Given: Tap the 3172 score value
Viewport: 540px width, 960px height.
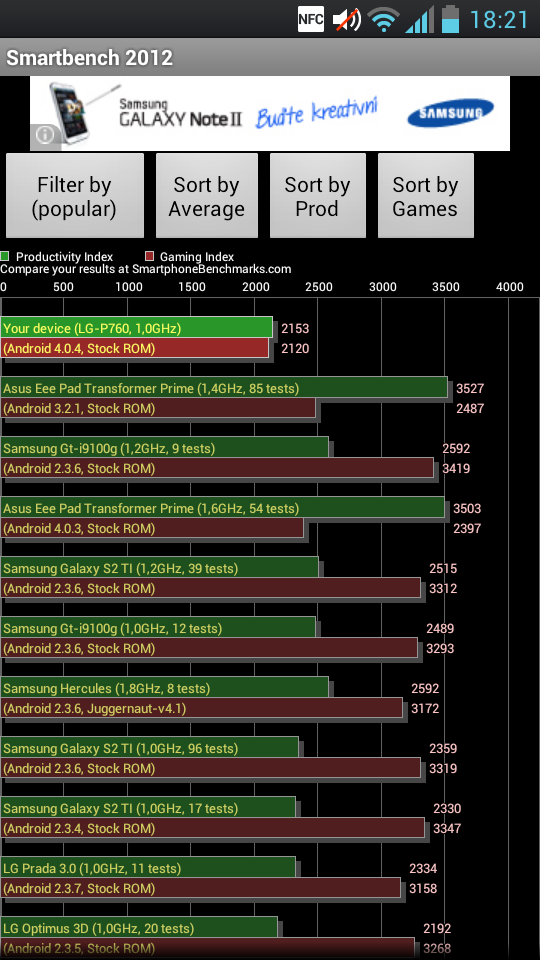Looking at the screenshot, I should (x=426, y=708).
